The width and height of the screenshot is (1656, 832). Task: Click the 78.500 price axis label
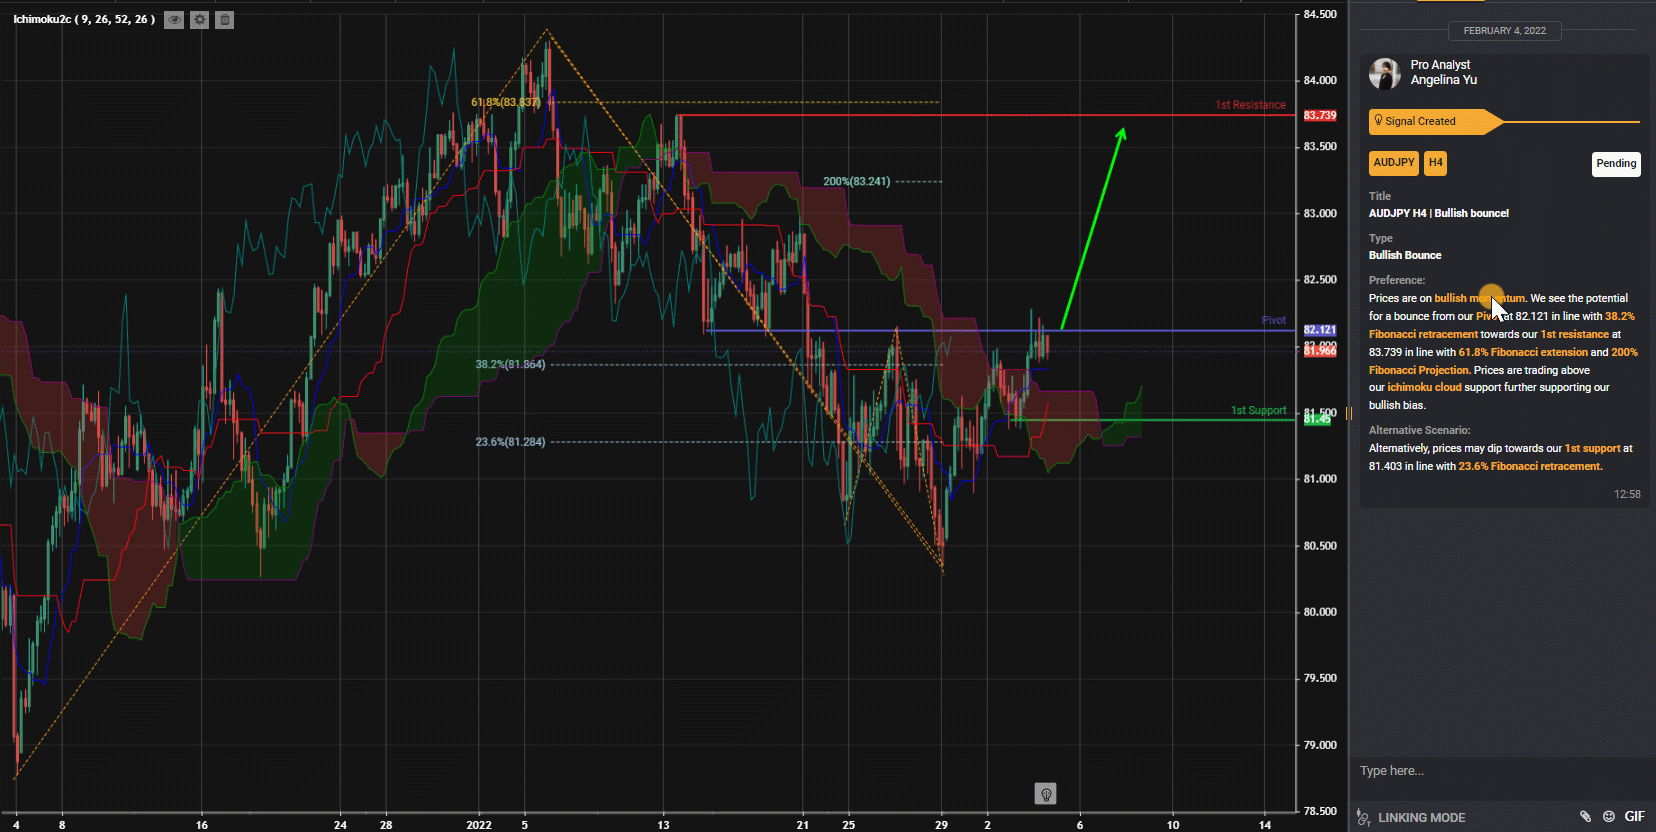[x=1320, y=811]
